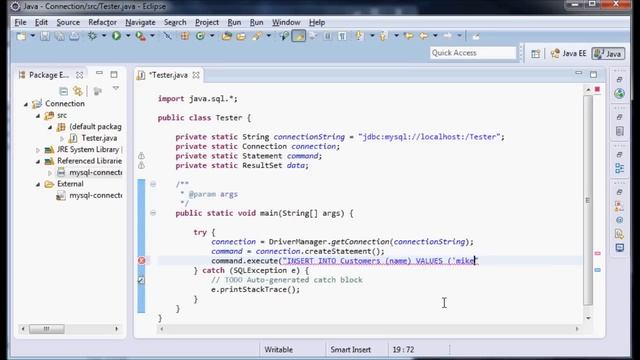Minimize the Package Explorer view
640x360 pixels.
[x=100, y=73]
